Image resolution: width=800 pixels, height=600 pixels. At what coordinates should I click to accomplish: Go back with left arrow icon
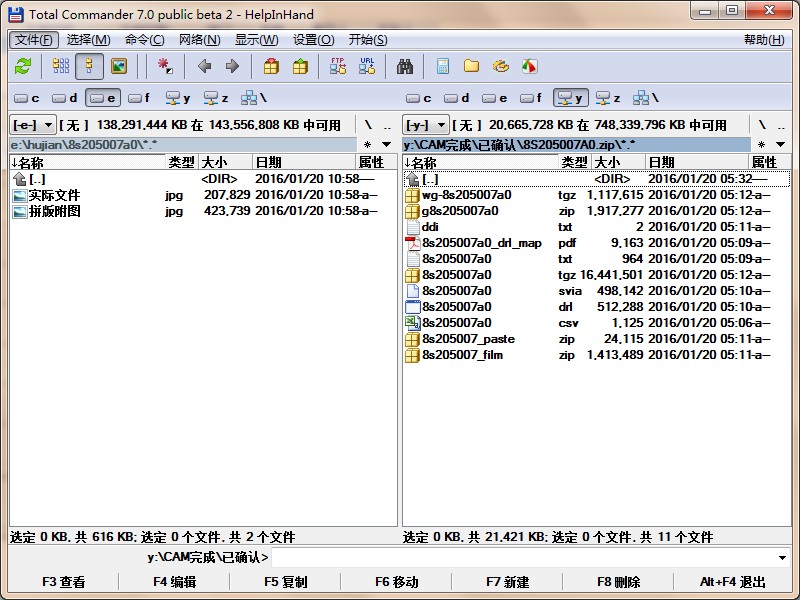(x=205, y=66)
